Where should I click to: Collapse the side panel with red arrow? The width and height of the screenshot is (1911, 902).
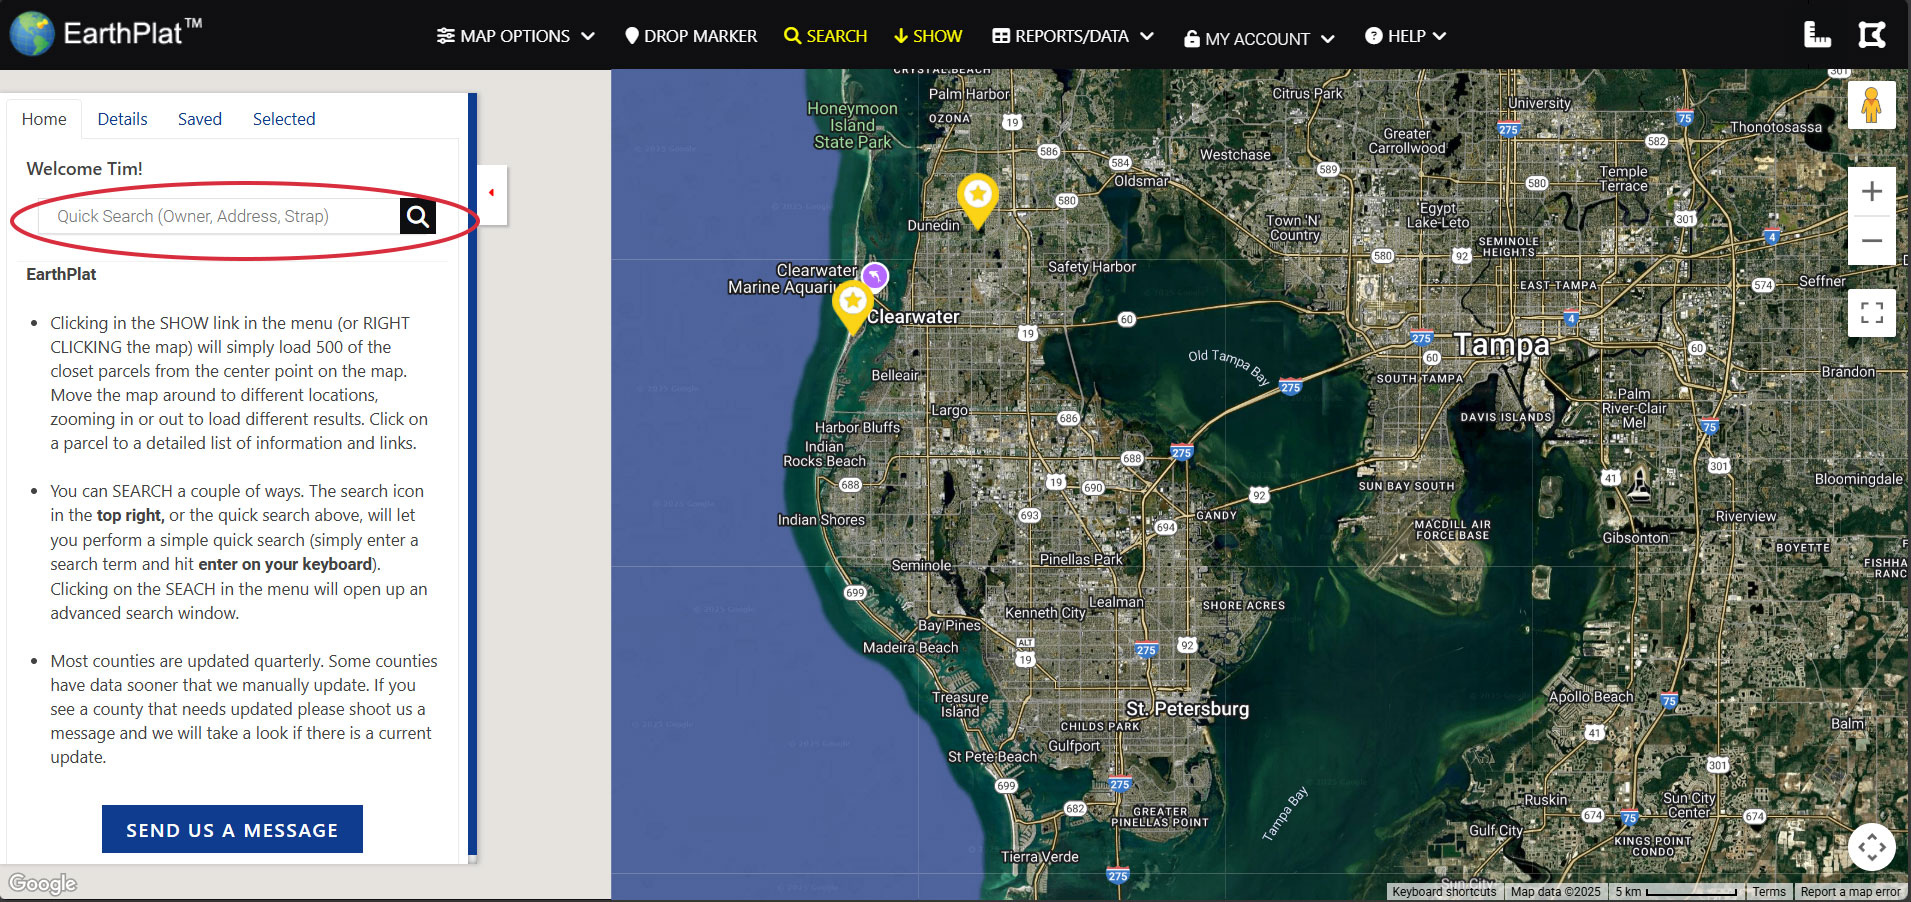491,193
